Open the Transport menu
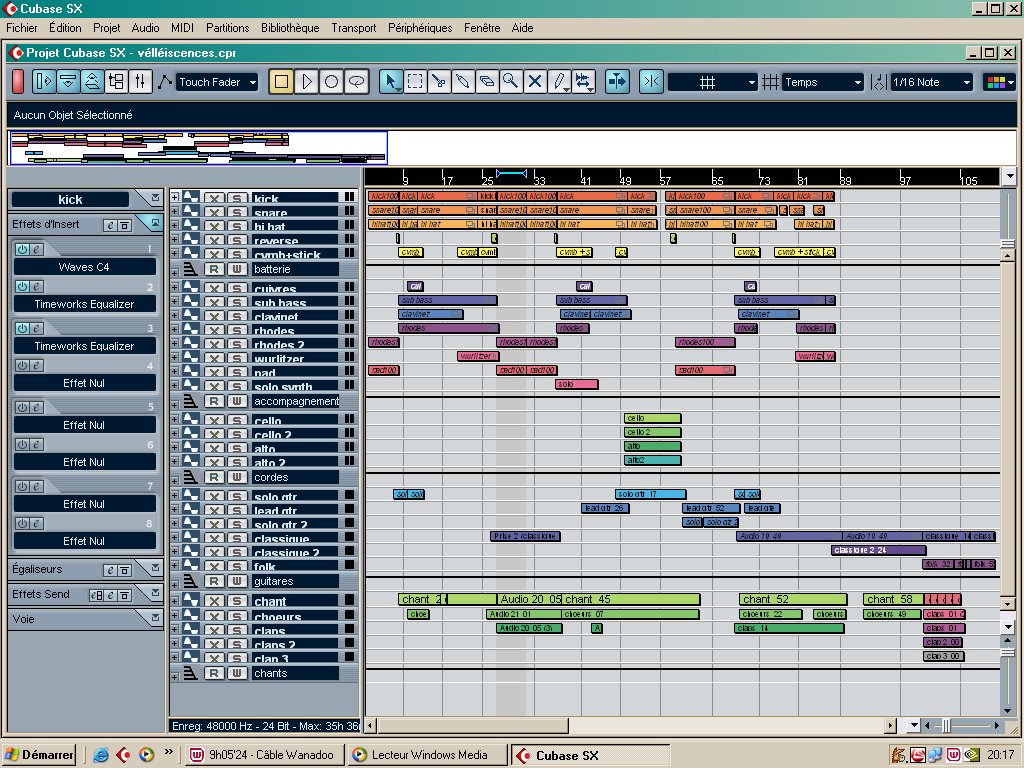Screen dimensions: 1024x768 pyautogui.click(x=353, y=27)
